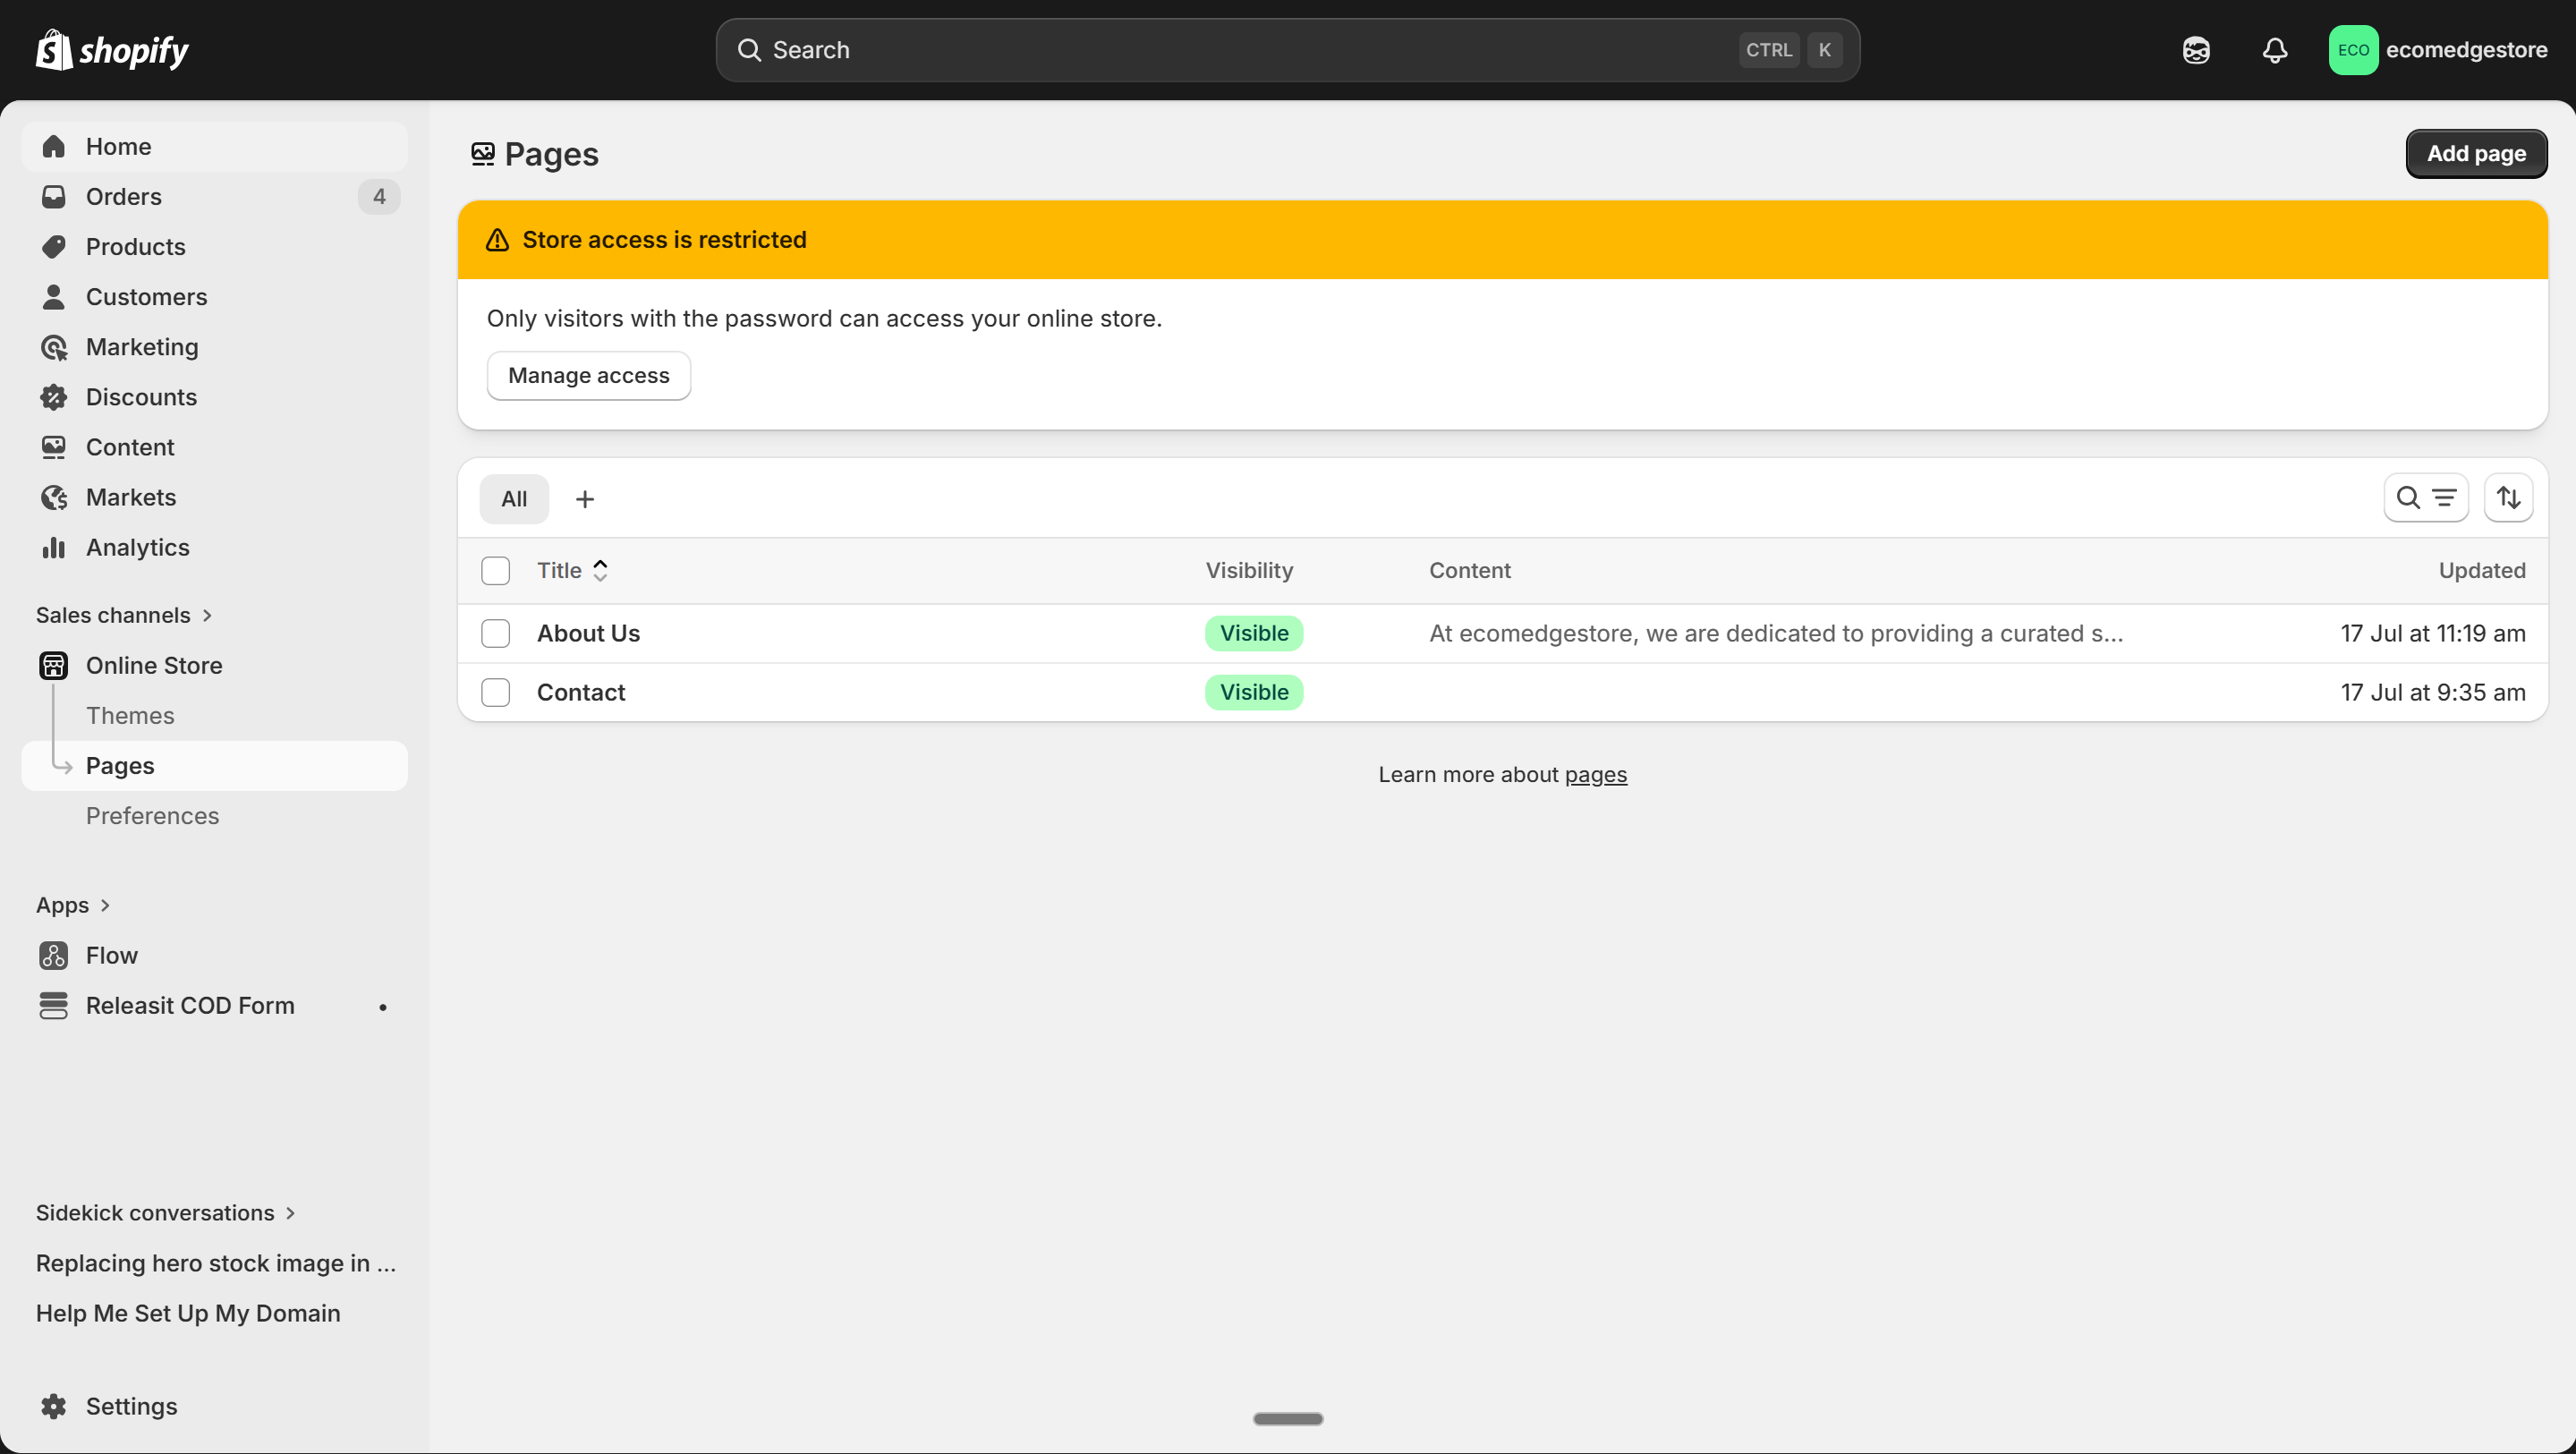The height and width of the screenshot is (1454, 2576).
Task: Open the notifications bell
Action: click(2275, 50)
